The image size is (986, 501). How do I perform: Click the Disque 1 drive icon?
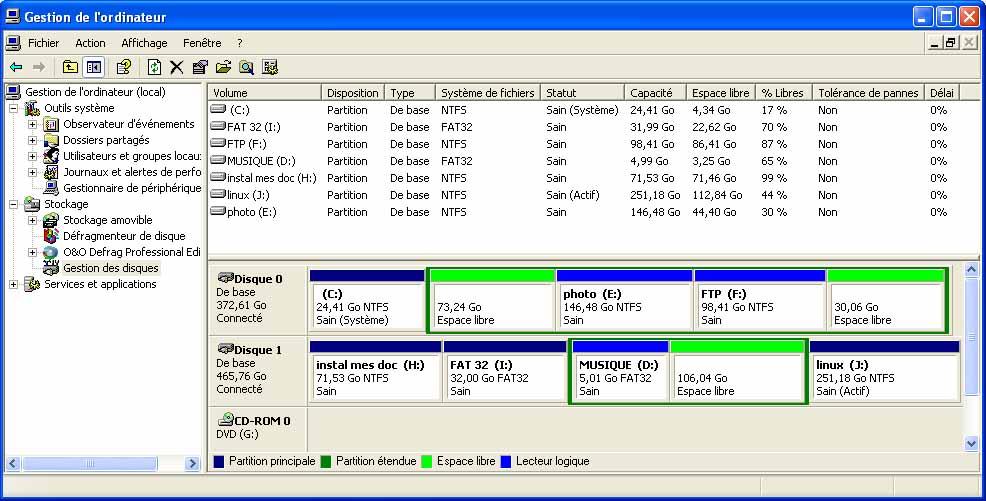pyautogui.click(x=225, y=349)
